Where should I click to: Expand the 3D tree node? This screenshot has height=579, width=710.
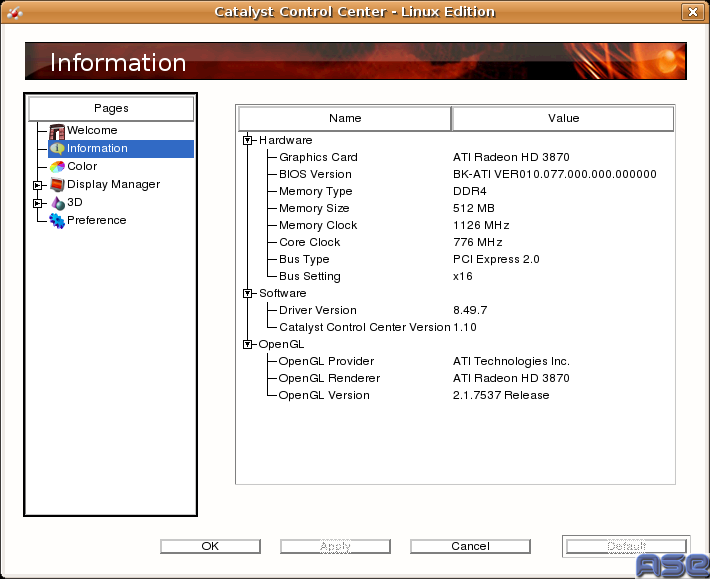point(38,203)
